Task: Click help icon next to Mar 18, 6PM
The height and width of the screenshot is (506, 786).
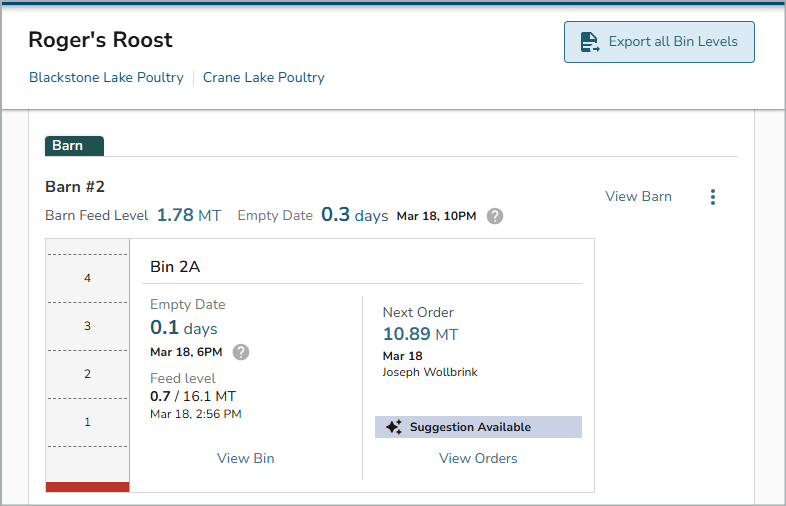Action: [x=241, y=352]
